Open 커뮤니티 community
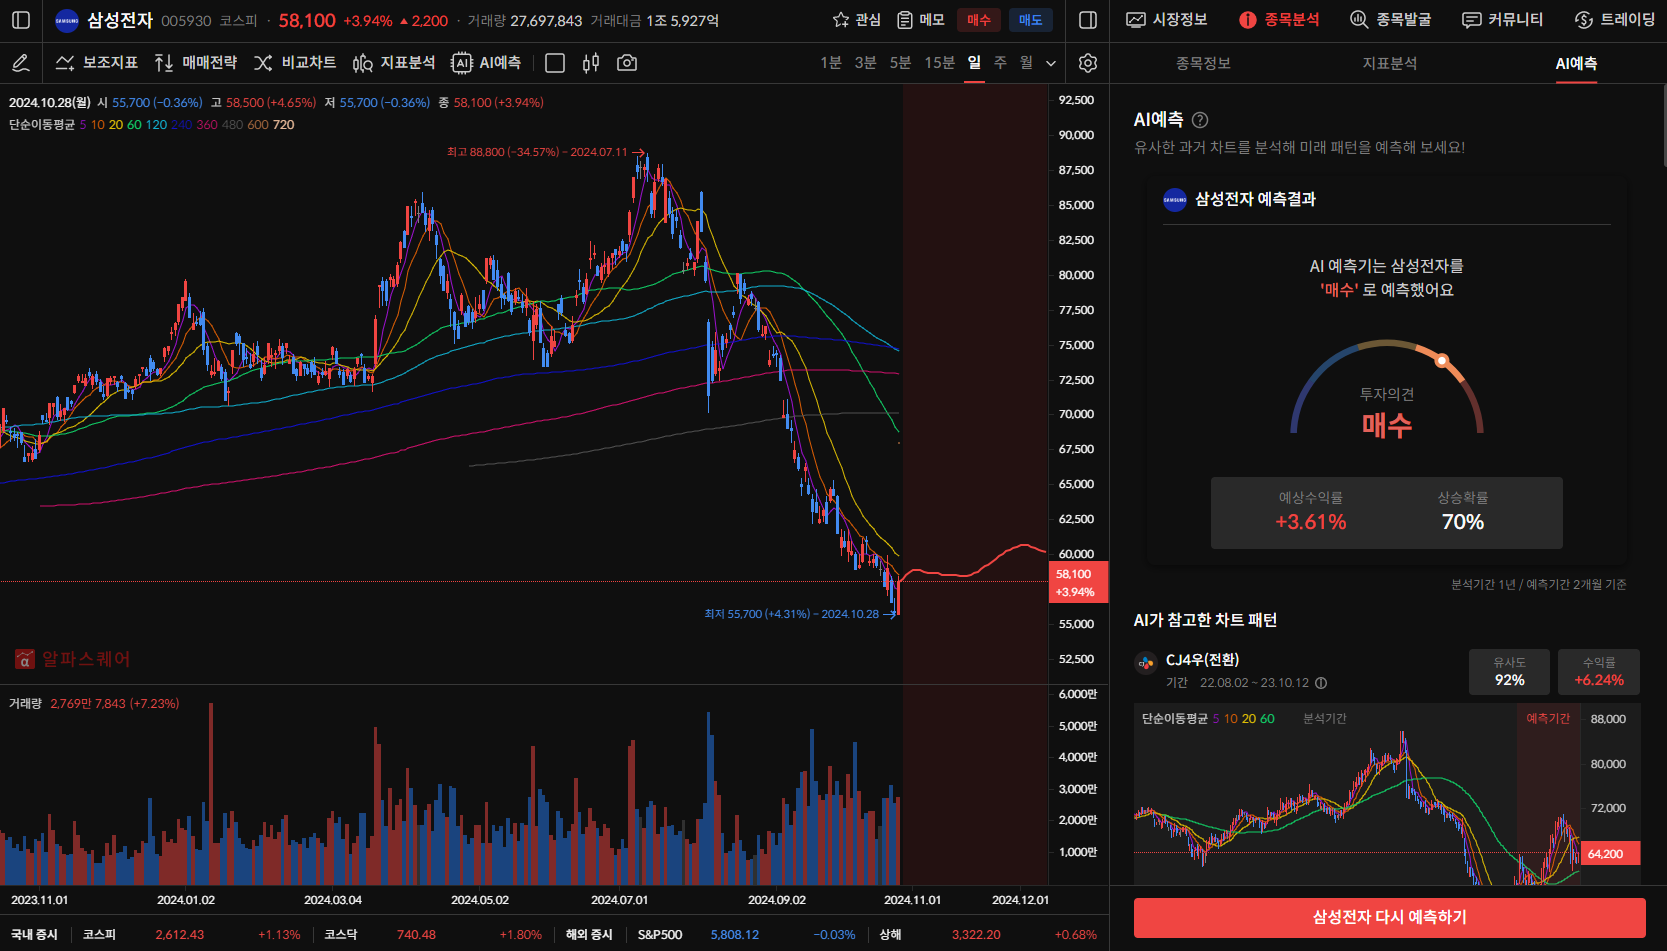The image size is (1667, 951). 1503,20
